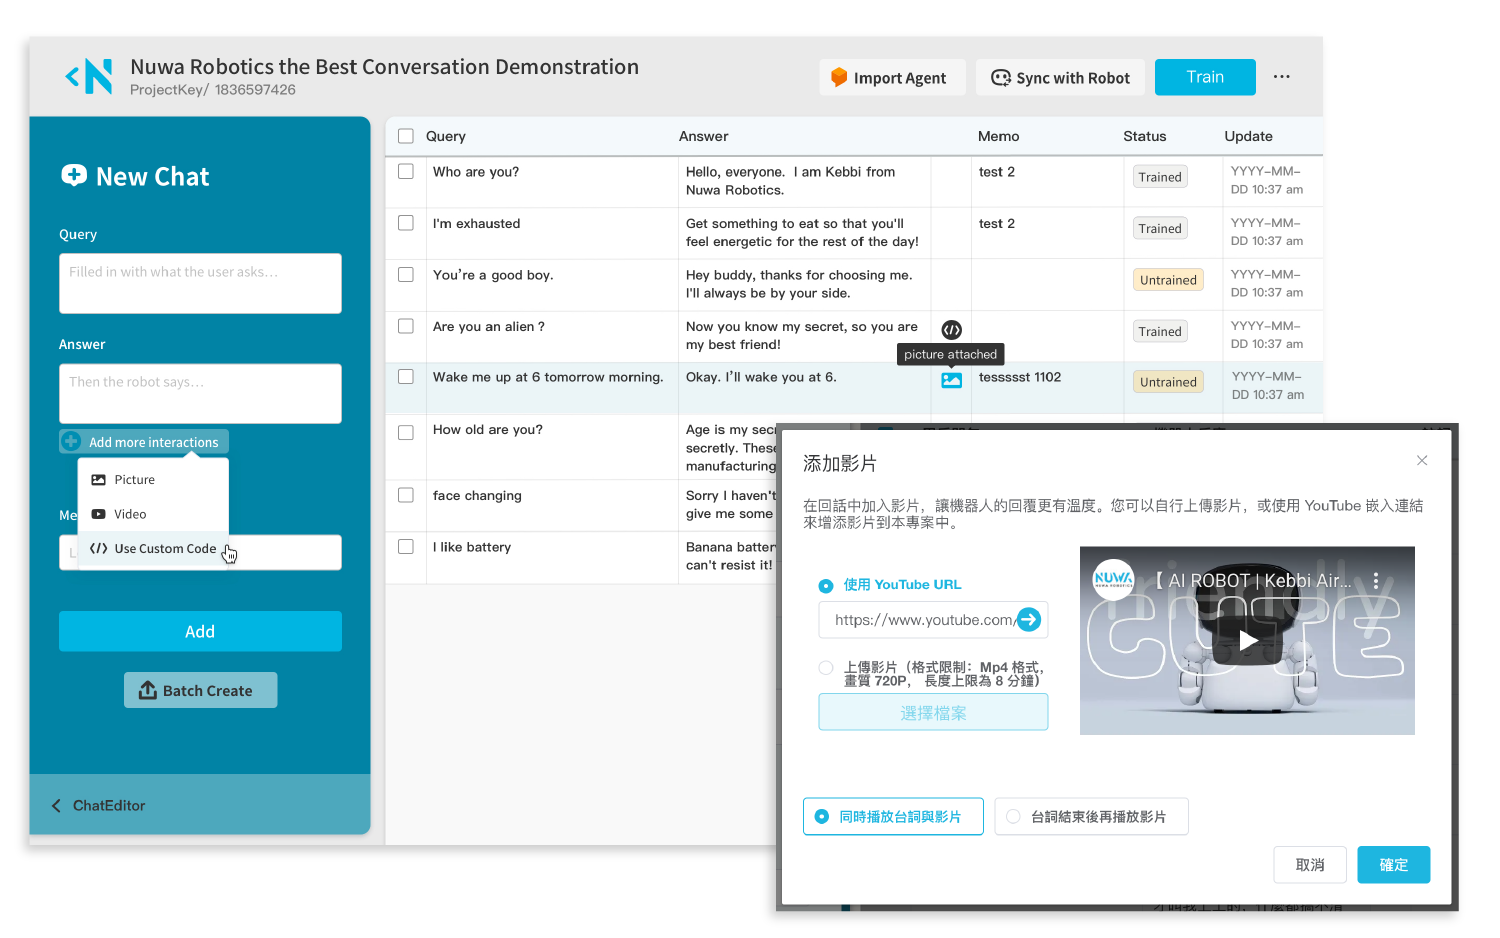Check the 'face changing' row checkbox
This screenshot has width=1500, height=938.
point(406,495)
